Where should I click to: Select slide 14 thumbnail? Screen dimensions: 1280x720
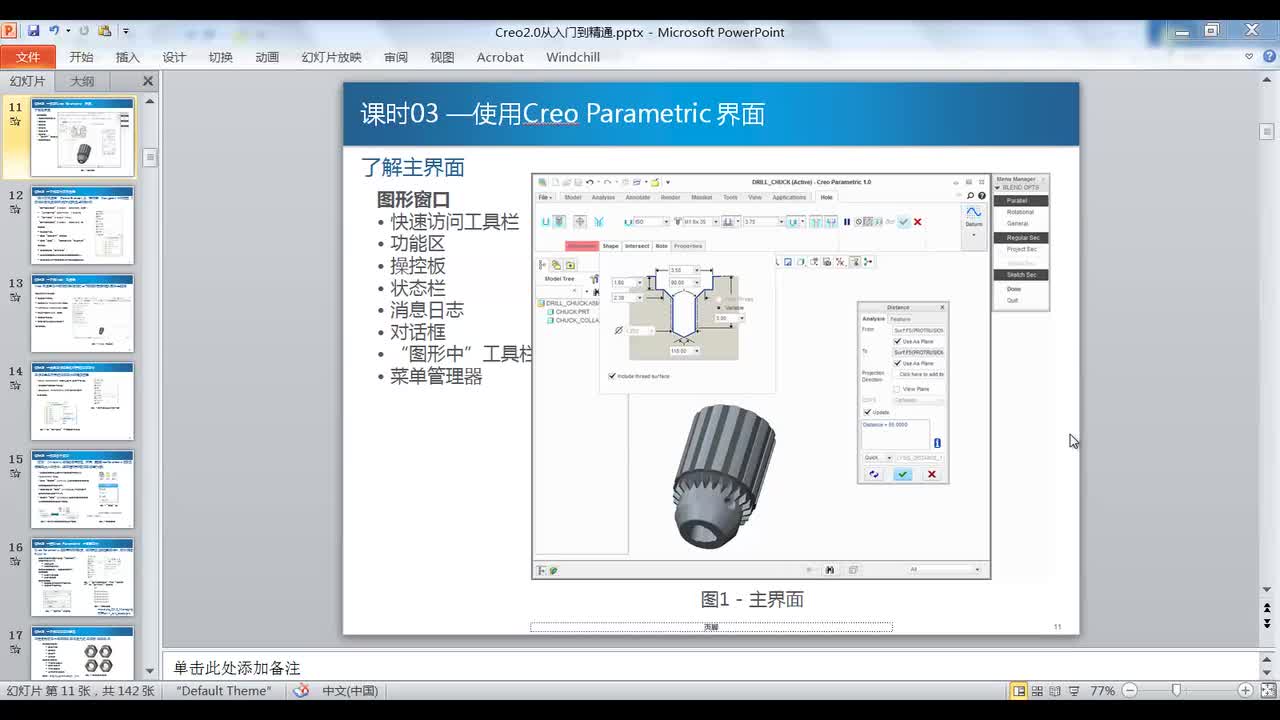coord(82,401)
